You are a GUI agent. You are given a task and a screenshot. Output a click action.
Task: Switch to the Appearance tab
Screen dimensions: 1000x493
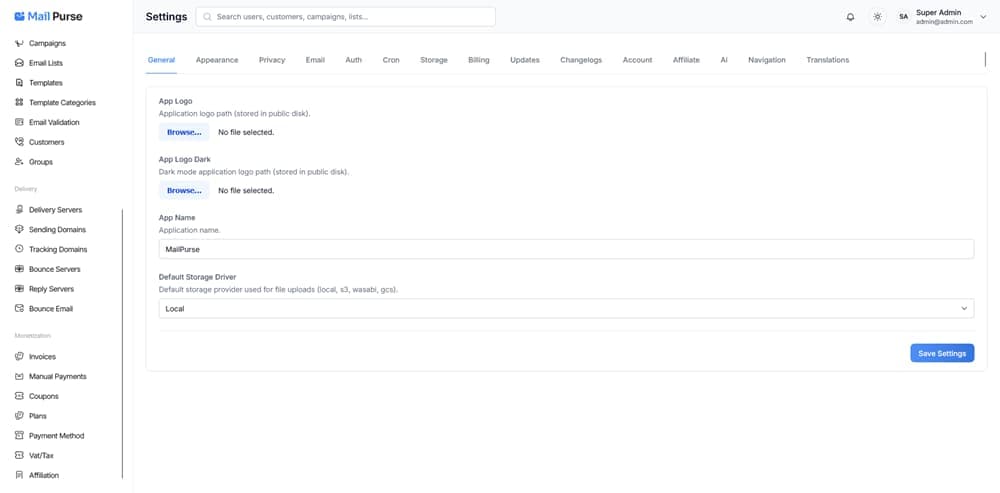click(217, 60)
